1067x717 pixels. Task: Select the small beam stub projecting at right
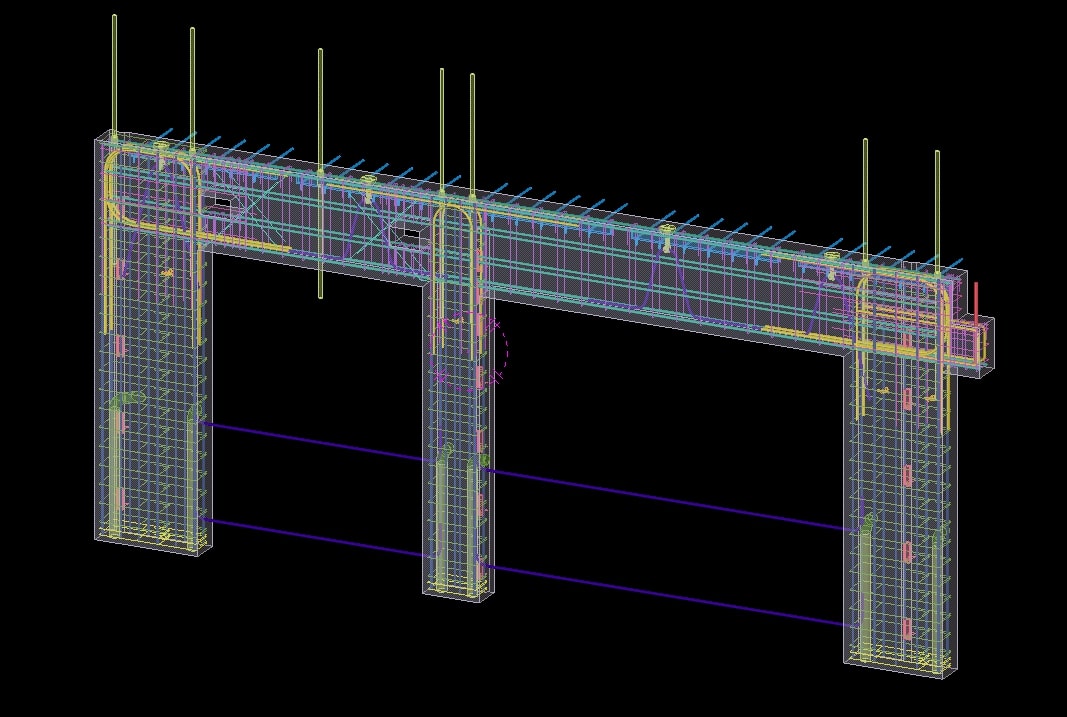point(975,345)
